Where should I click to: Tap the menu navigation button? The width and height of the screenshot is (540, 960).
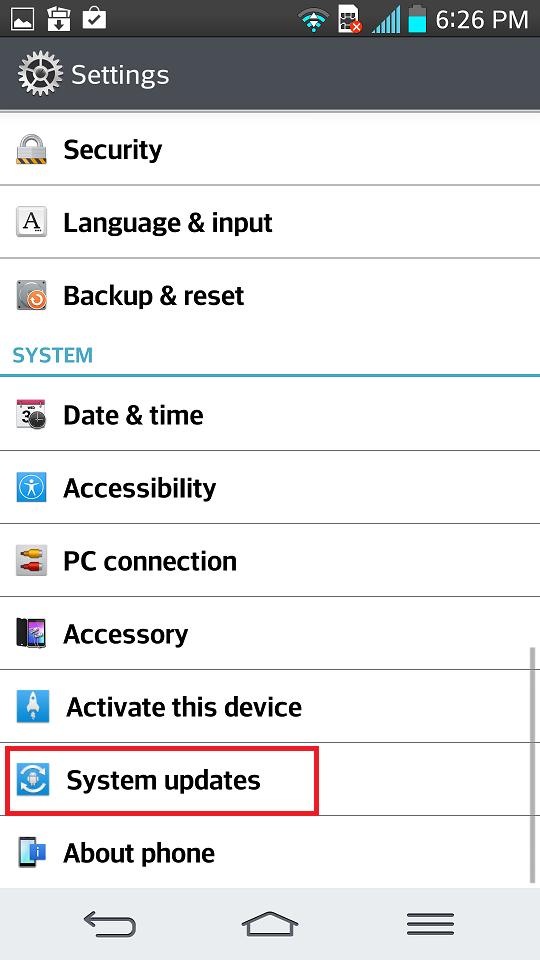point(430,924)
